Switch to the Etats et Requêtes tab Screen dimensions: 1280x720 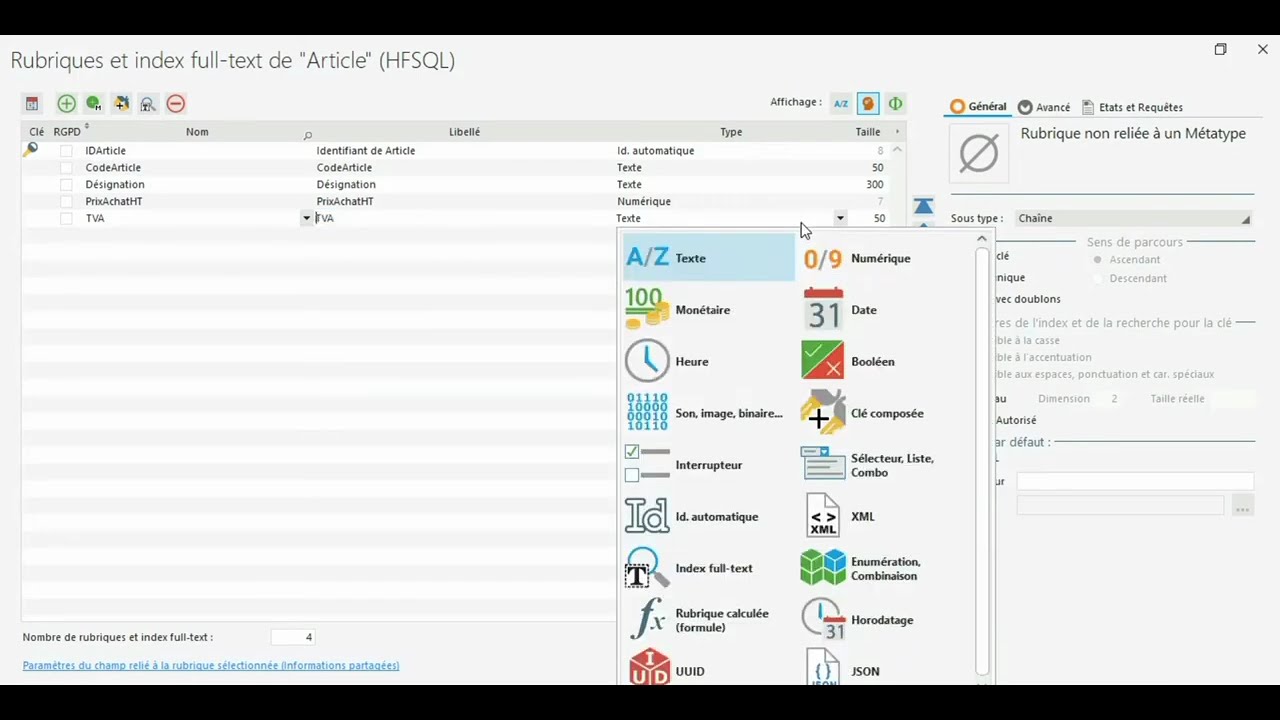(x=1132, y=107)
